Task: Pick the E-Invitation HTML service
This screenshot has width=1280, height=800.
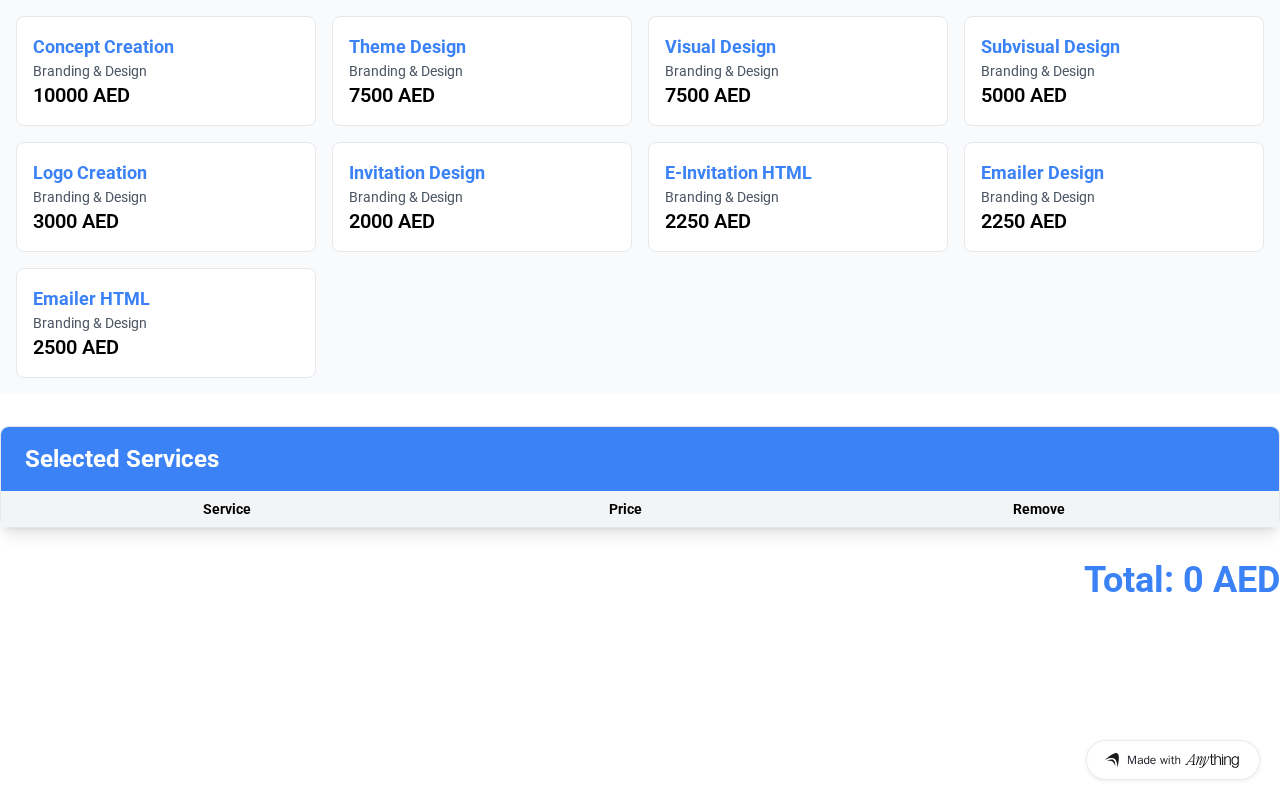Action: tap(798, 197)
